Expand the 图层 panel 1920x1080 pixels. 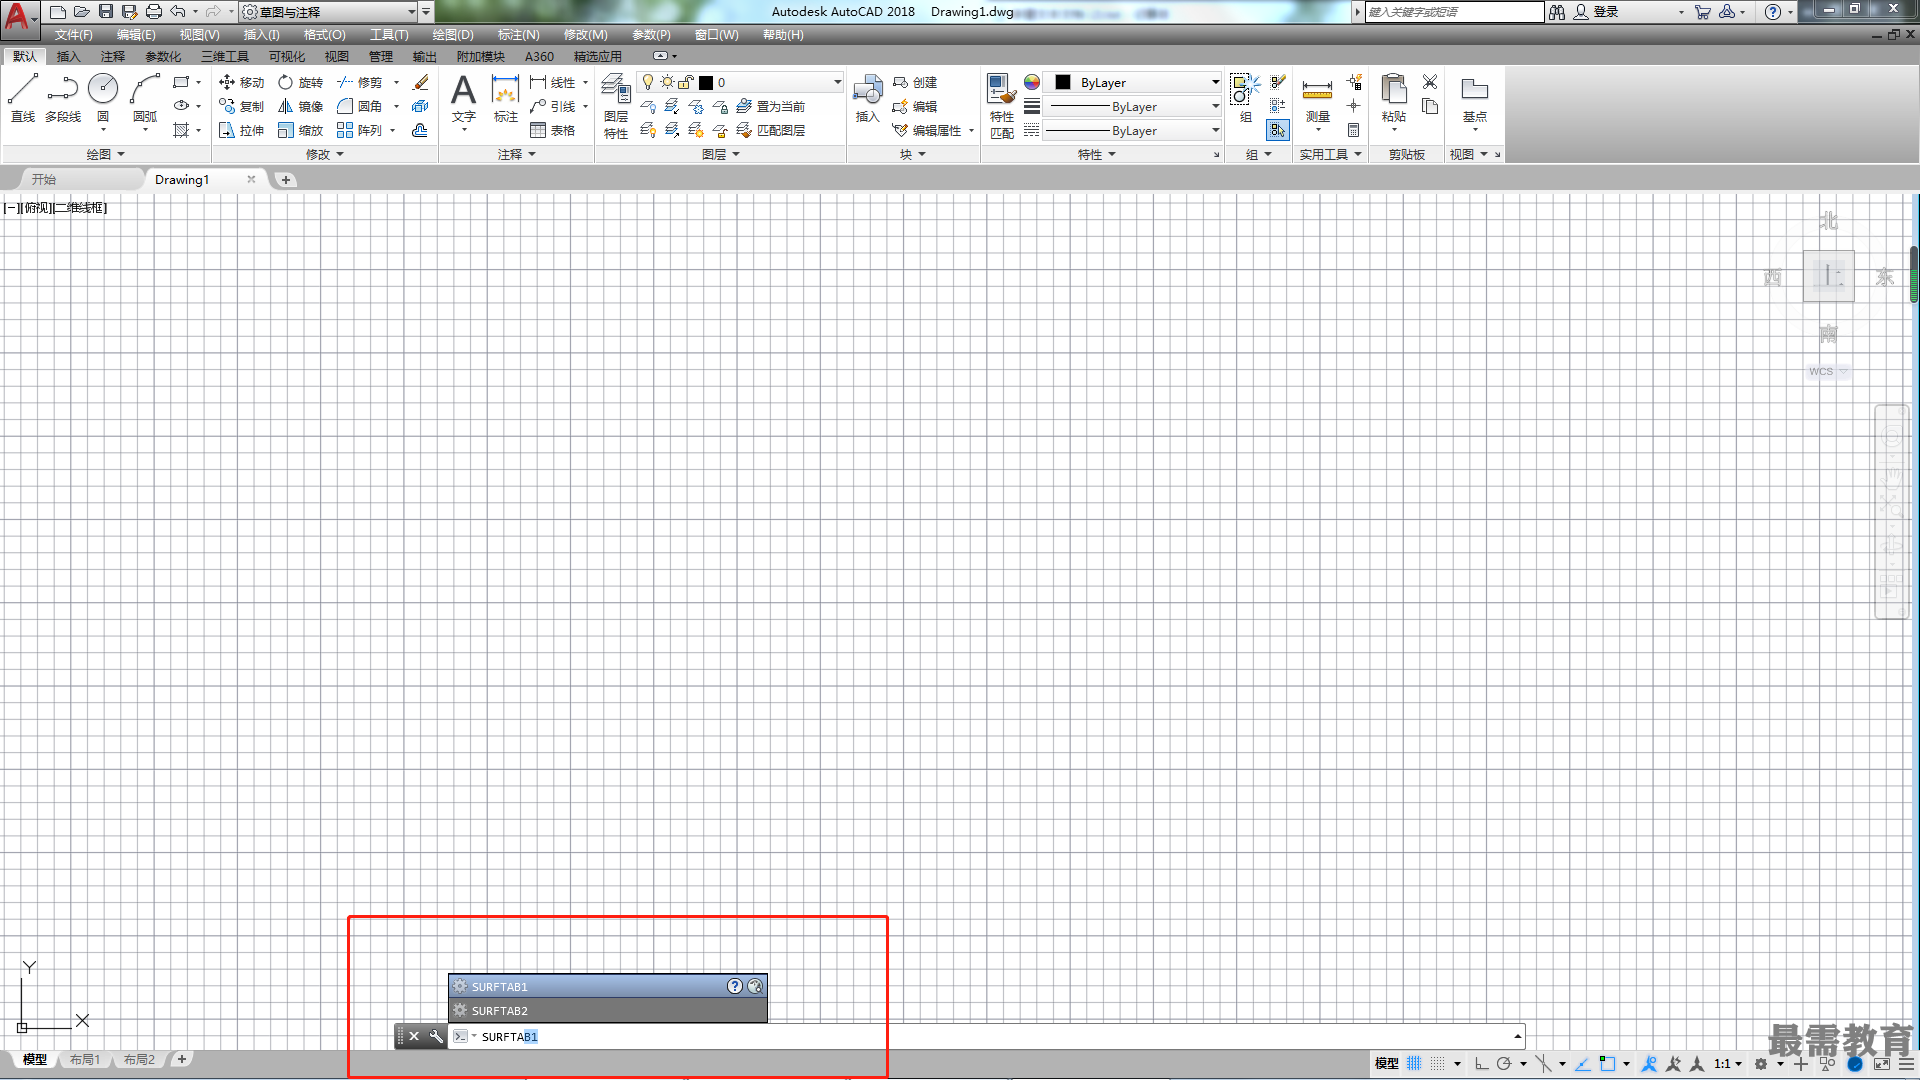tap(721, 154)
